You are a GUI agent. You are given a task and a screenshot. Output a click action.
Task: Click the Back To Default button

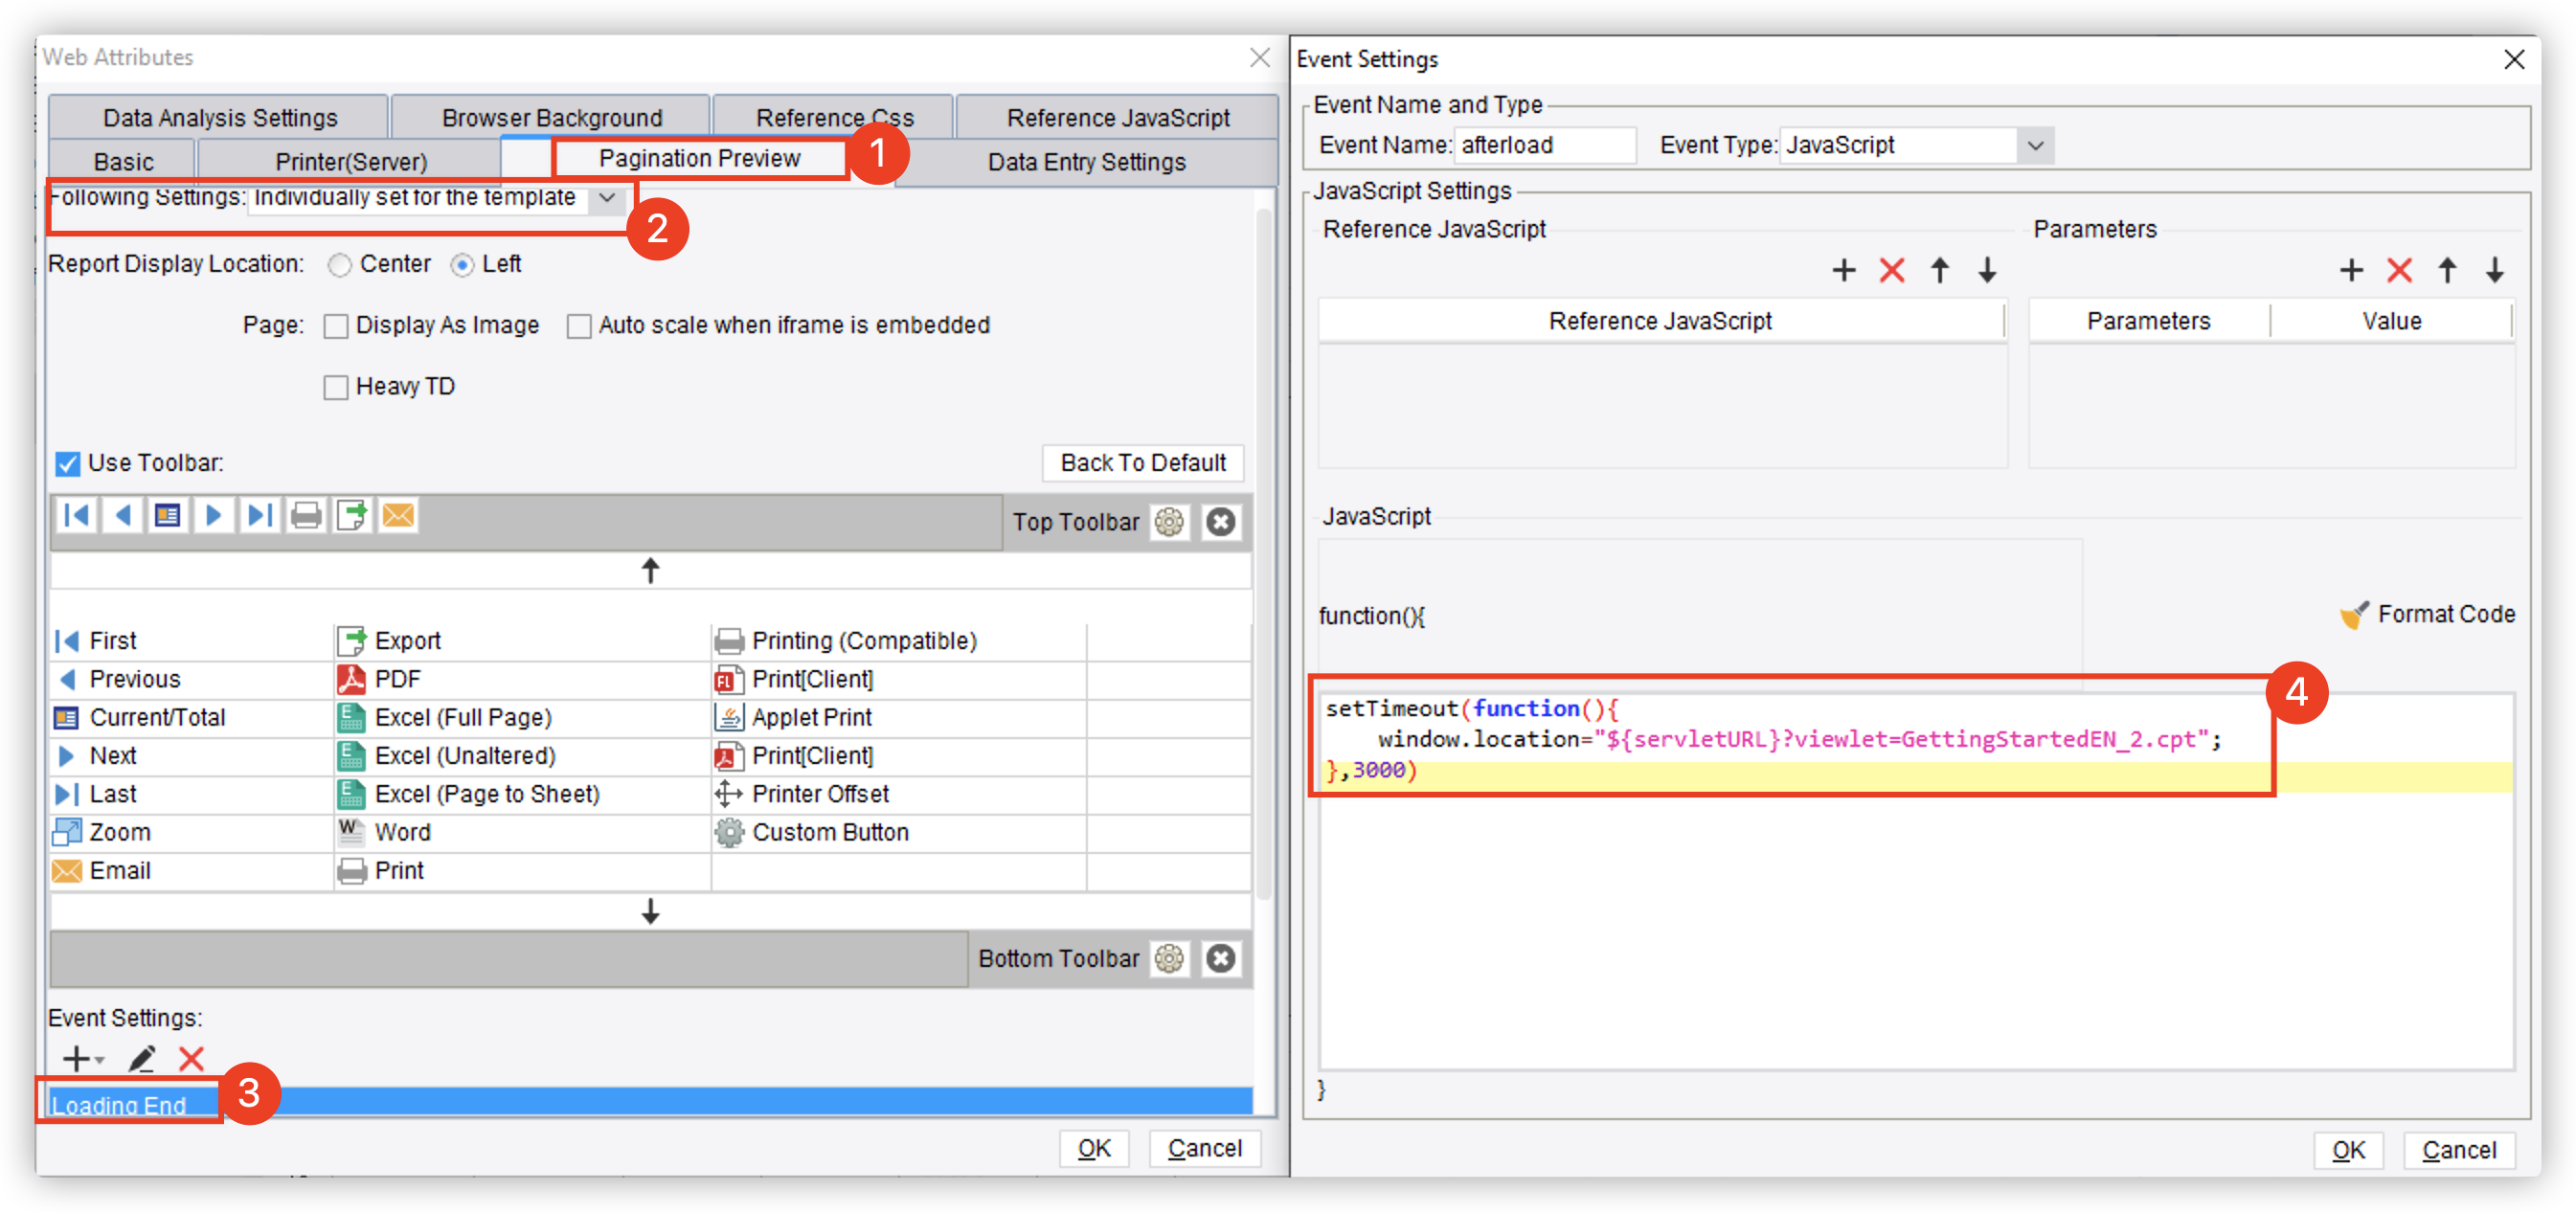click(1142, 463)
